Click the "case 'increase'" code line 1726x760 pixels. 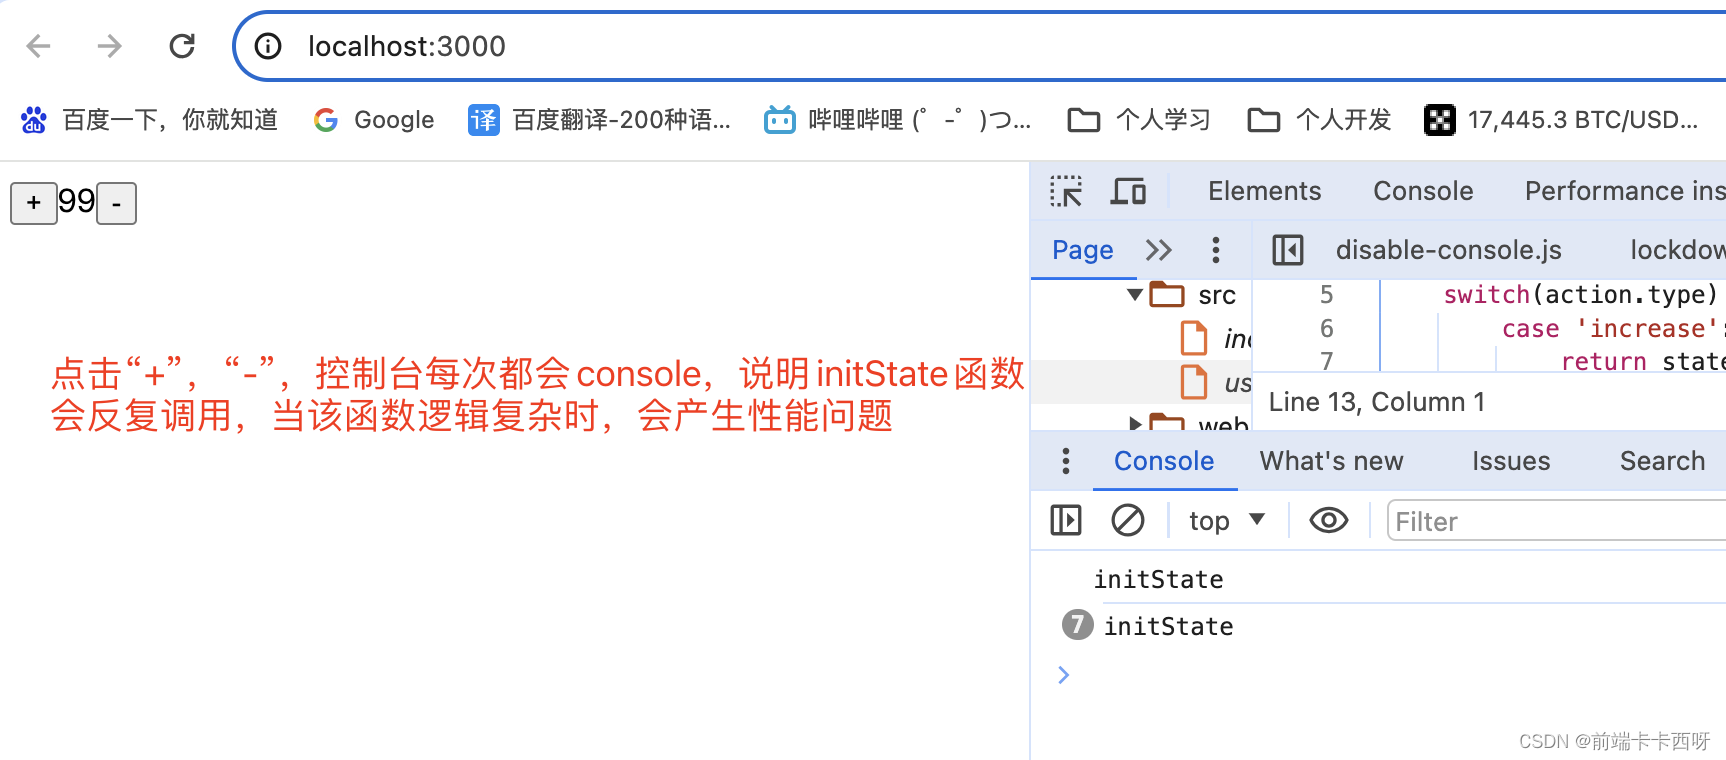pyautogui.click(x=1612, y=329)
